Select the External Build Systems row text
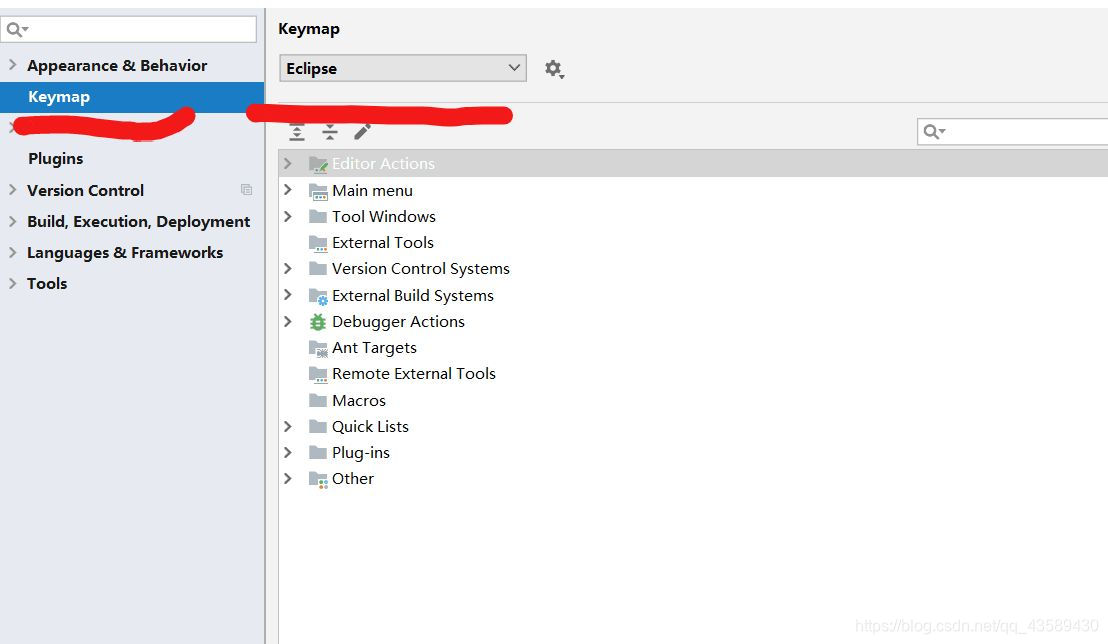The width and height of the screenshot is (1108, 644). 413,295
